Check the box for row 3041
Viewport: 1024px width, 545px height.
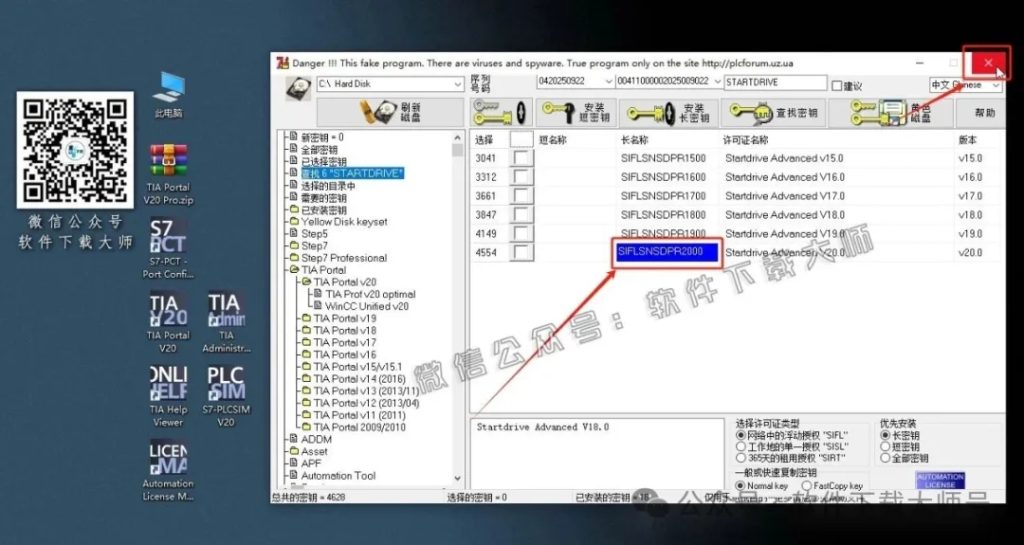[522, 158]
